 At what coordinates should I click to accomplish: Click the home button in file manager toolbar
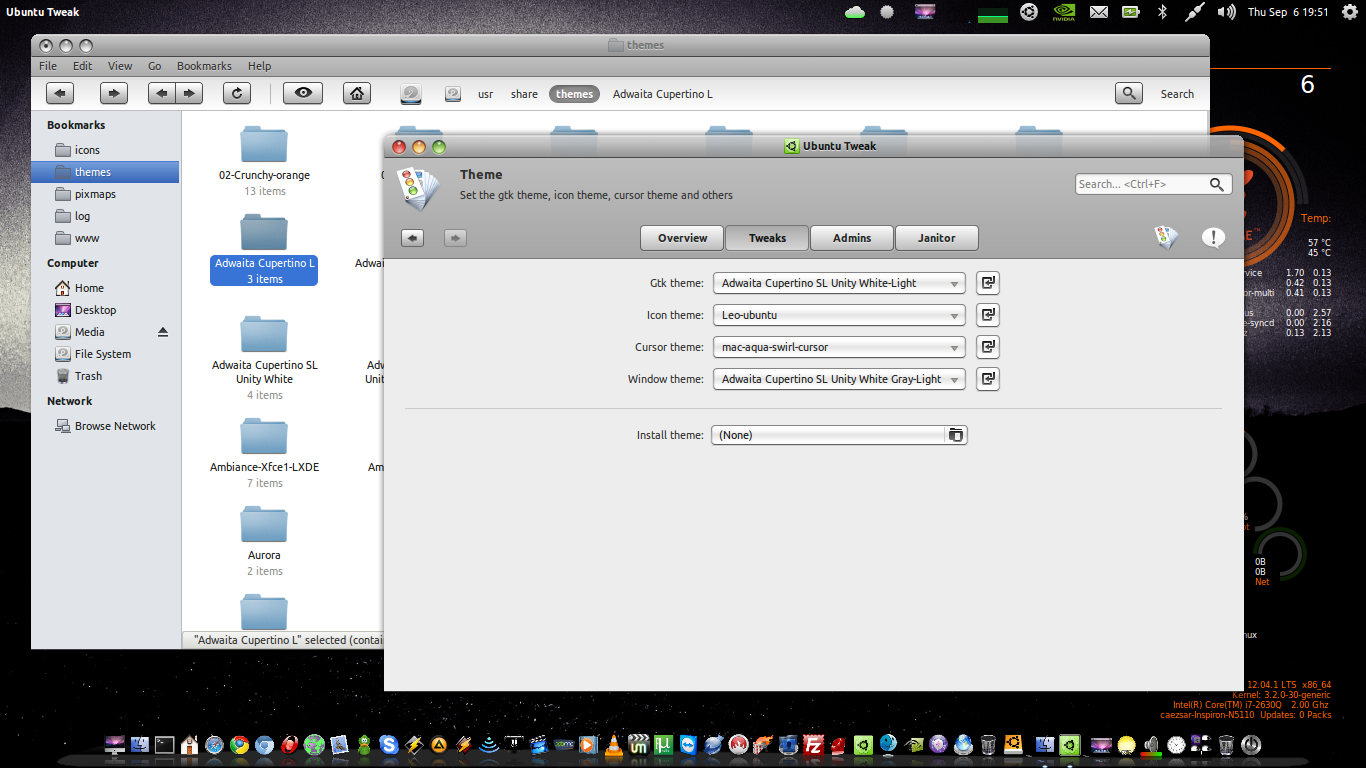357,94
